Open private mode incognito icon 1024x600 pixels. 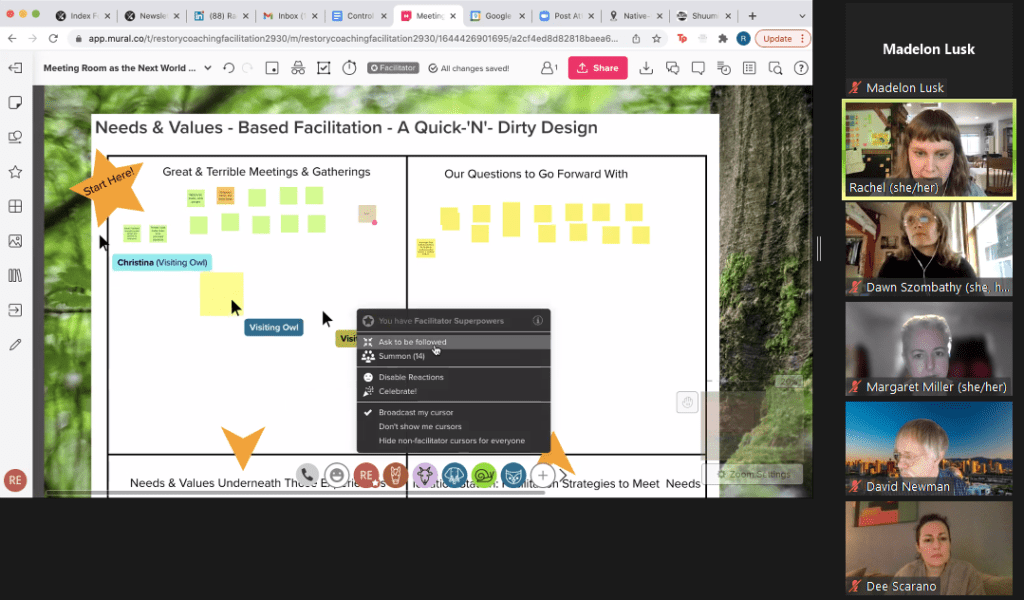coord(298,68)
